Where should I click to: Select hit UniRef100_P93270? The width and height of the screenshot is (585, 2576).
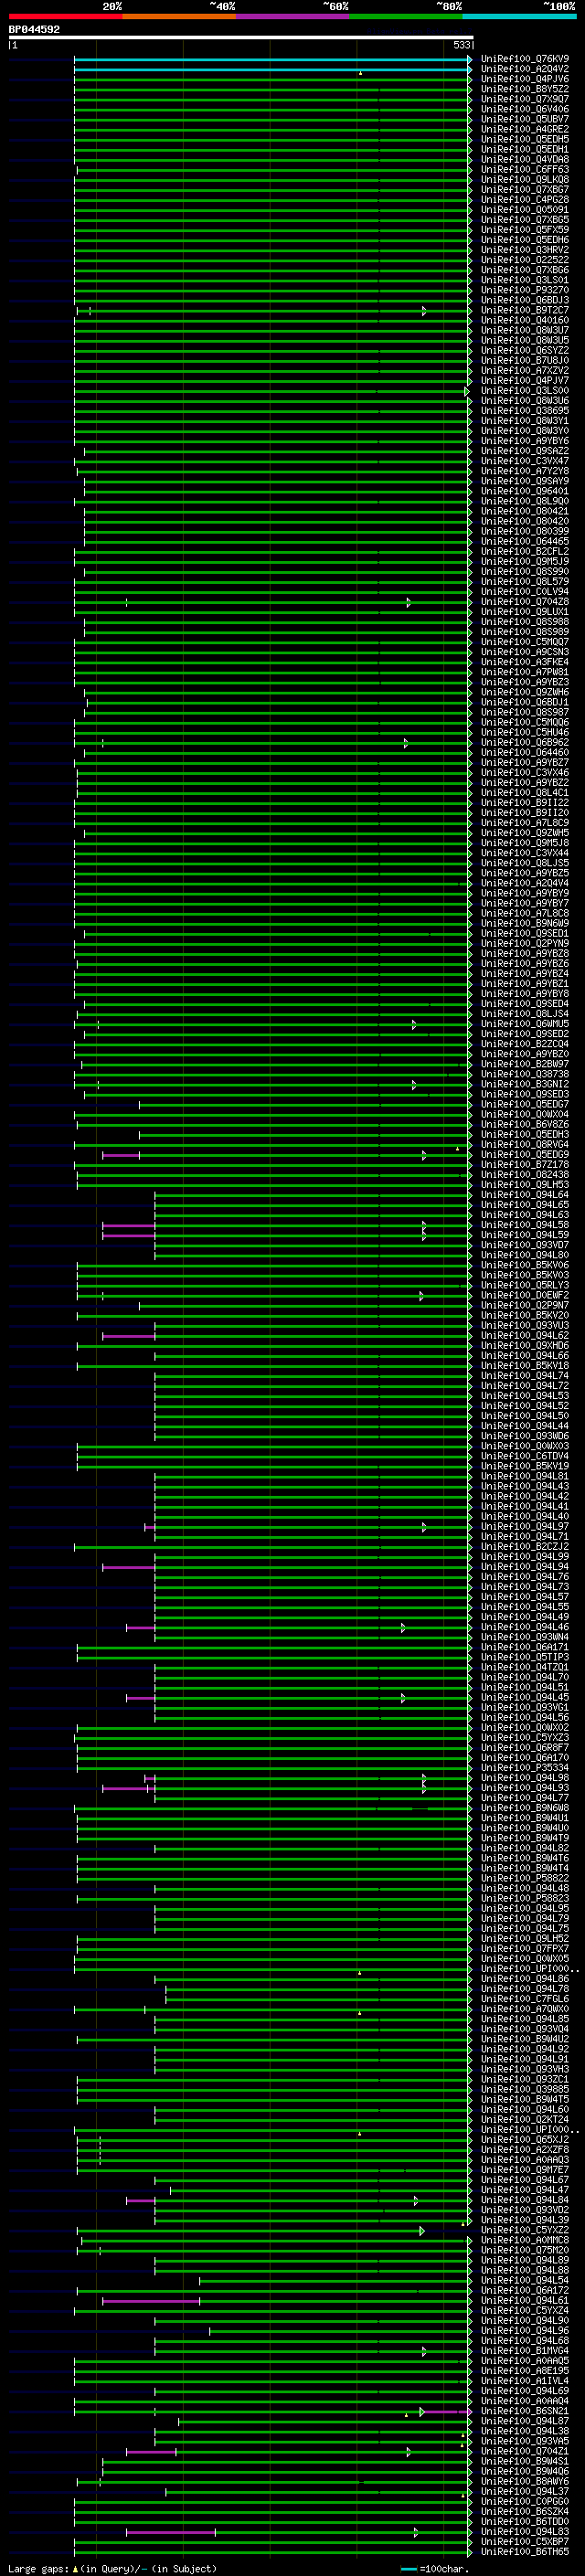point(524,290)
